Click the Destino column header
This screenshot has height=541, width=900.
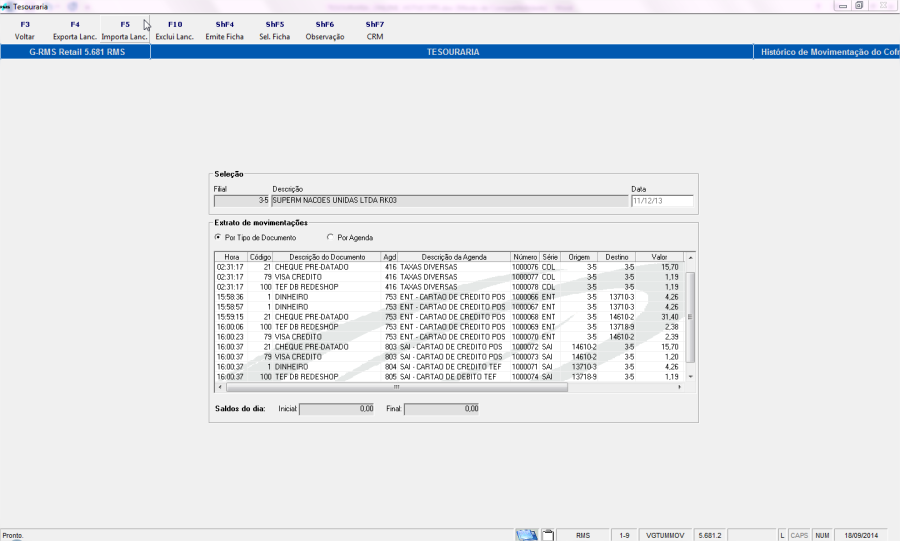pos(616,257)
